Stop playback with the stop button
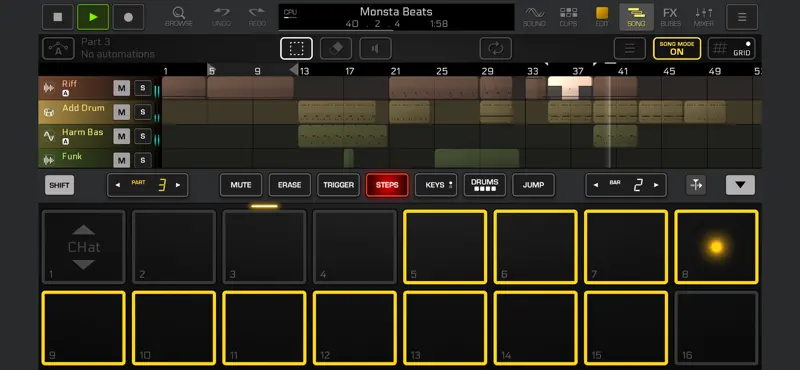The height and width of the screenshot is (370, 800). coord(58,17)
